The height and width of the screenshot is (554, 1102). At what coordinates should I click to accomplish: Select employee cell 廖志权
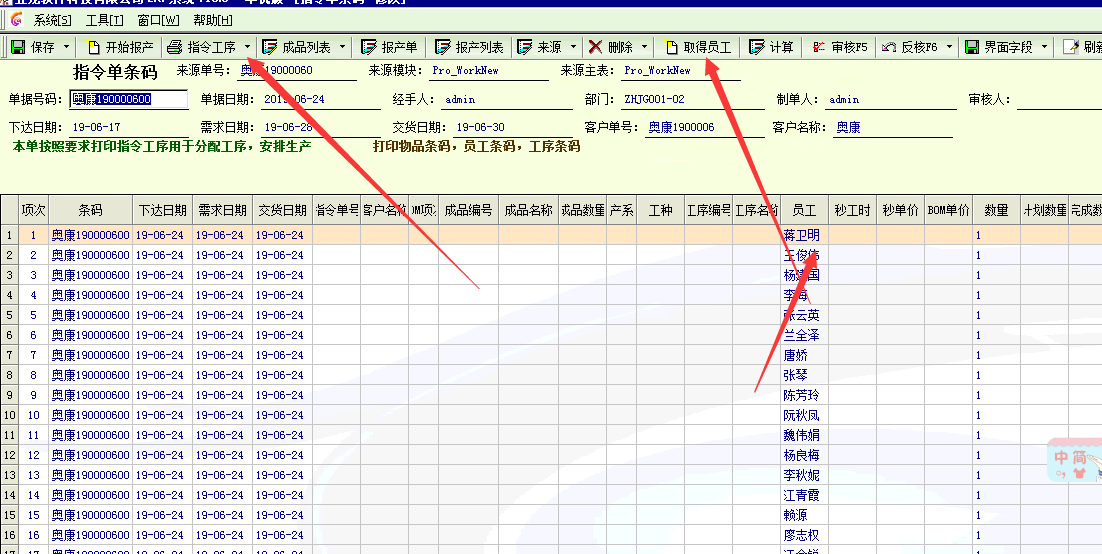click(804, 536)
